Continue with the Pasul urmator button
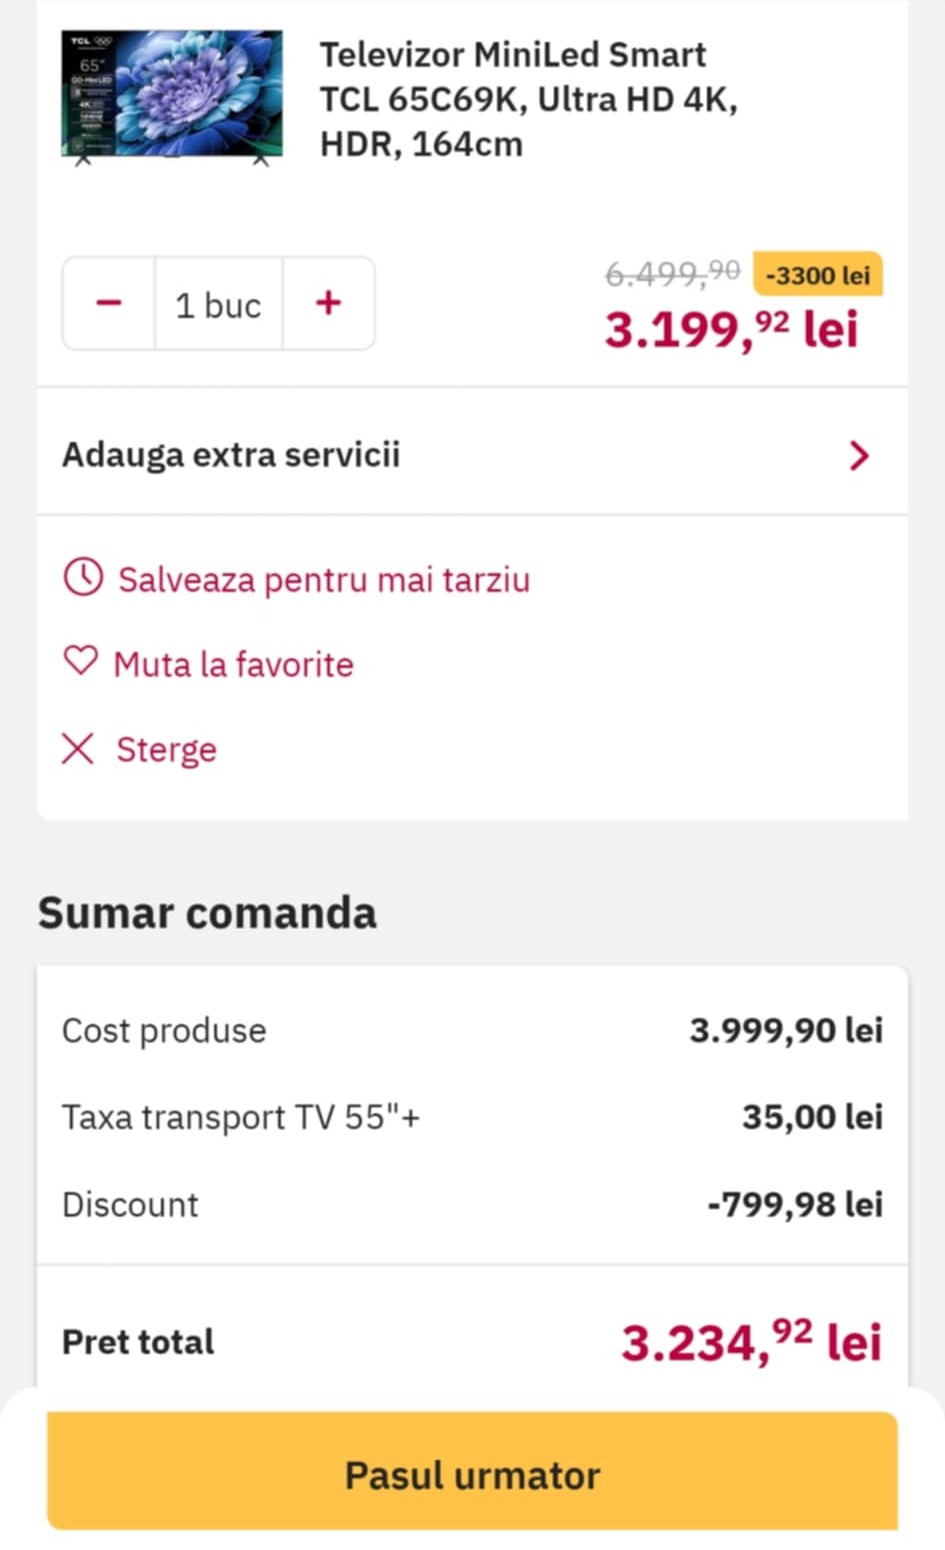 (472, 1474)
